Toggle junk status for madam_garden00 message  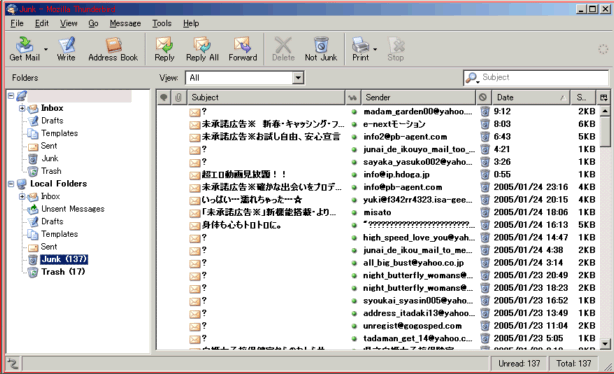click(485, 112)
